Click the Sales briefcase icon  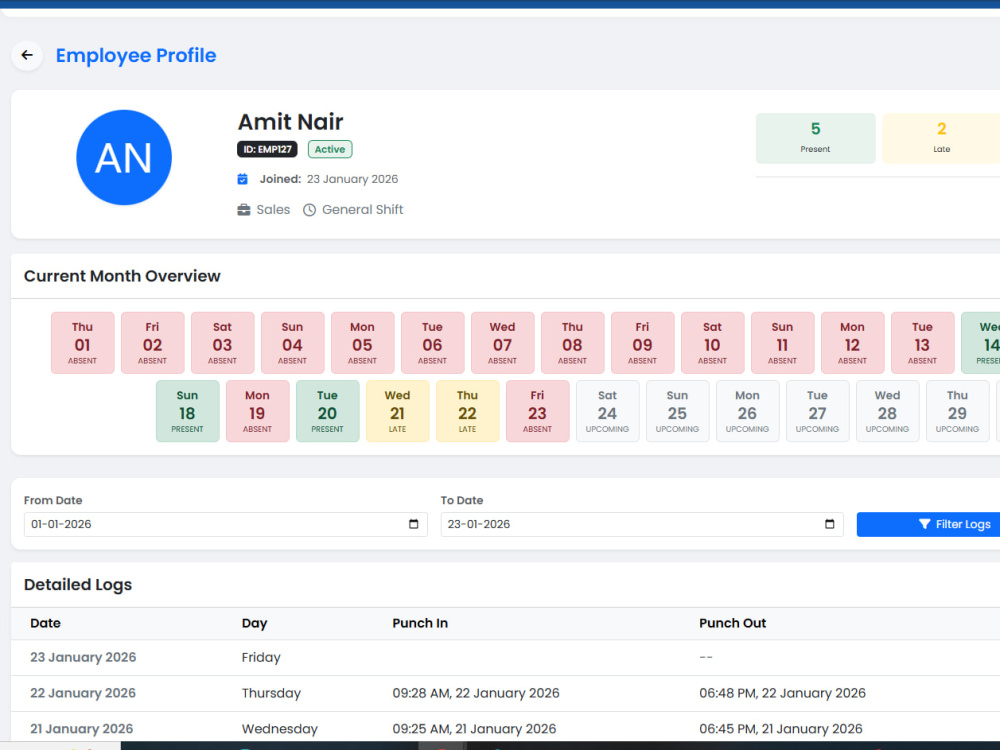(244, 210)
